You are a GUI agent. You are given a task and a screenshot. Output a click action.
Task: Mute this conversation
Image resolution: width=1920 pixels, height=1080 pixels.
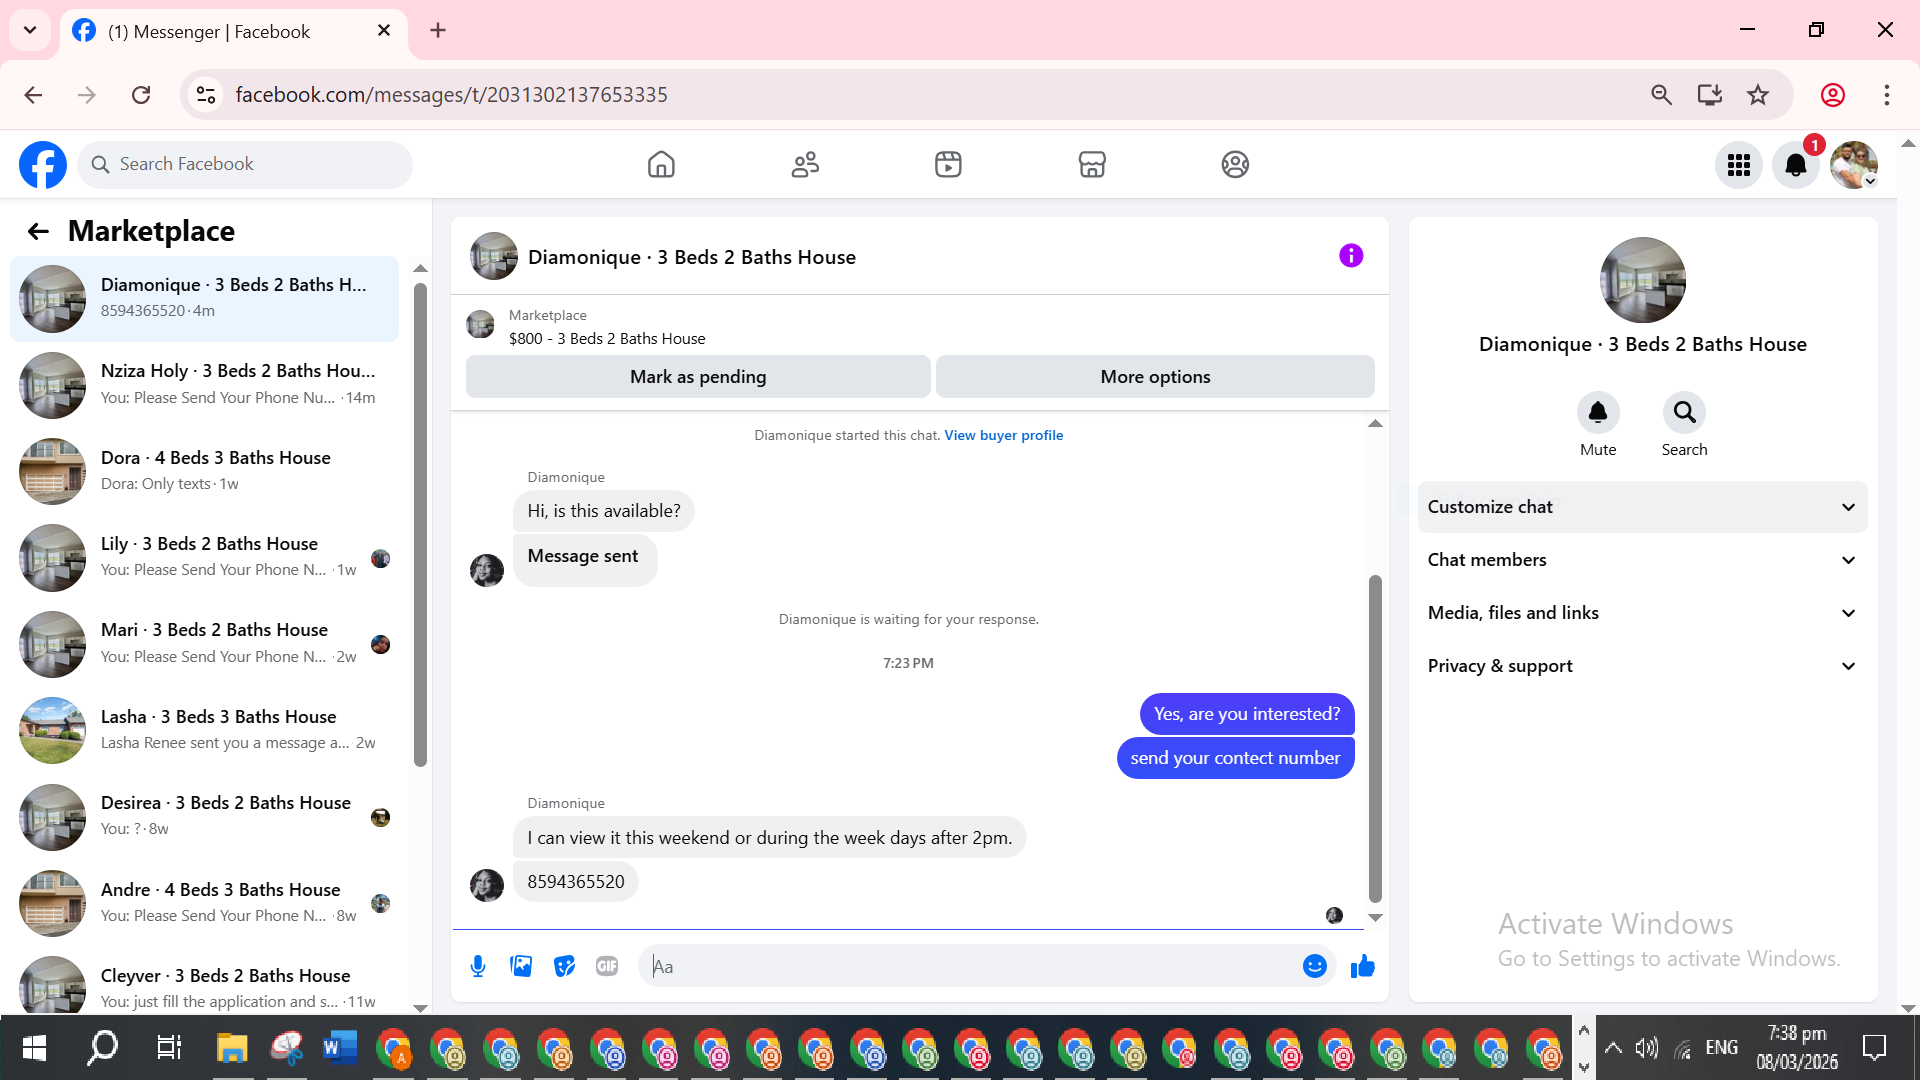click(x=1597, y=413)
